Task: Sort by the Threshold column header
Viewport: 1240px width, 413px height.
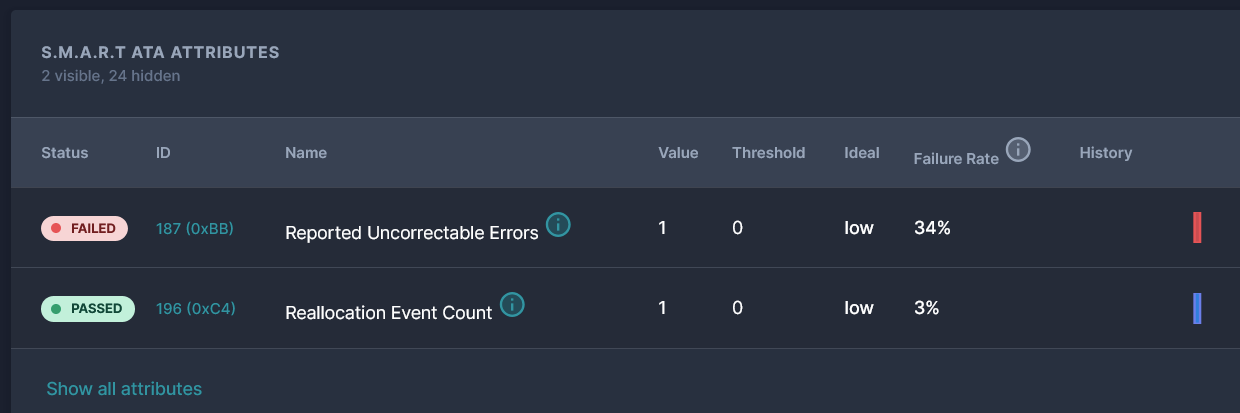Action: pyautogui.click(x=768, y=153)
